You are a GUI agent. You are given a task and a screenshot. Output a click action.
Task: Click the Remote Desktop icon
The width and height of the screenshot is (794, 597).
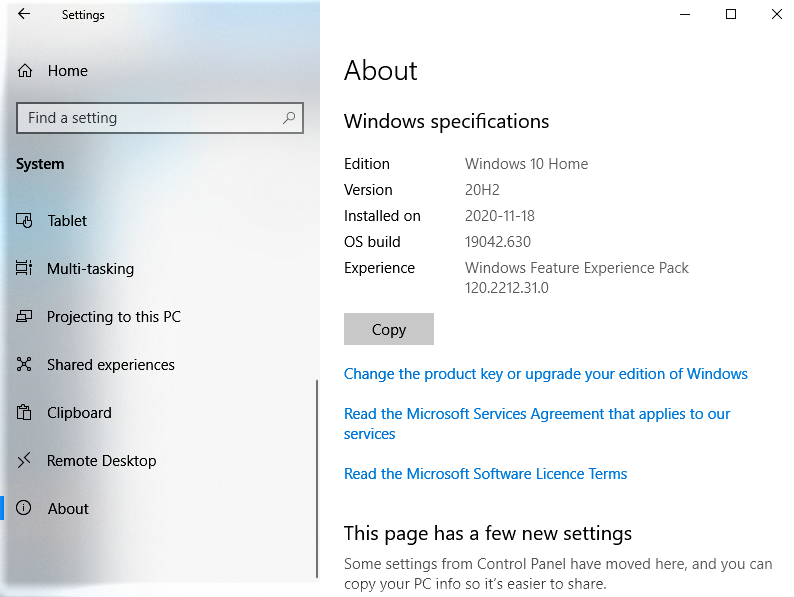click(x=24, y=460)
